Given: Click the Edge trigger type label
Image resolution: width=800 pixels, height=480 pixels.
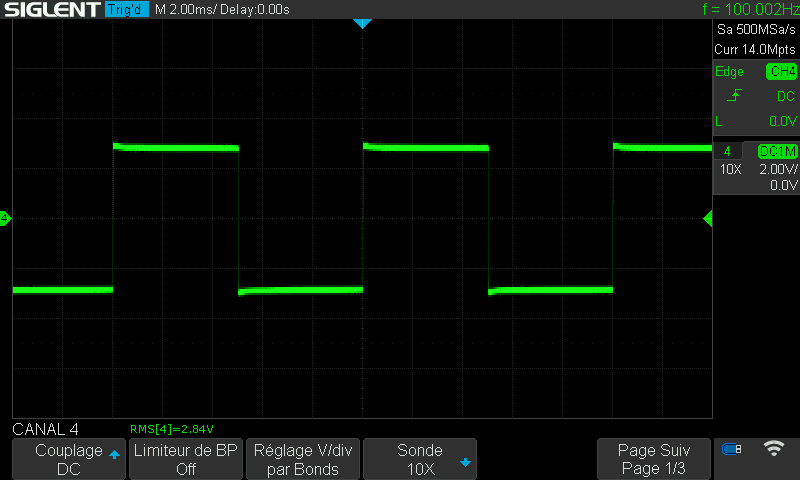Looking at the screenshot, I should click(729, 72).
